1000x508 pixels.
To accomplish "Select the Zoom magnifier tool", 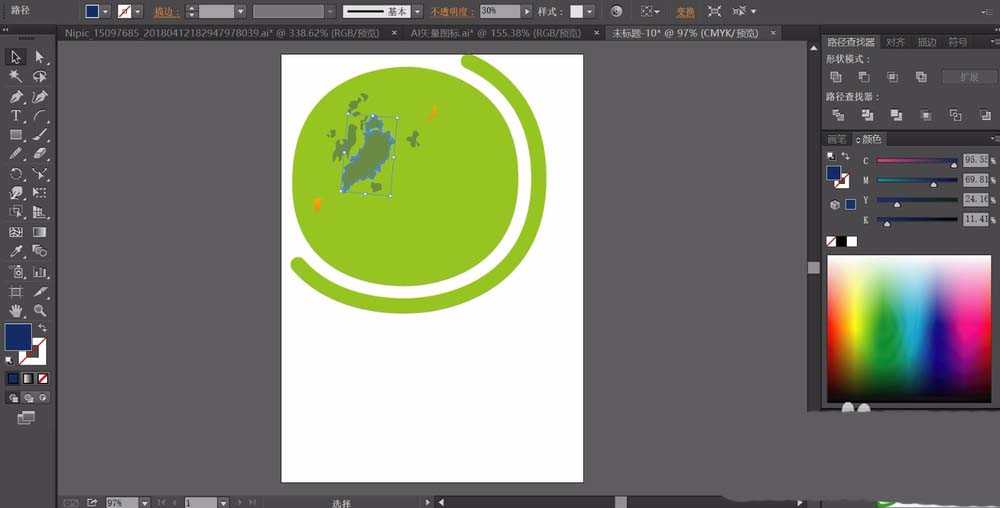I will click(x=40, y=311).
